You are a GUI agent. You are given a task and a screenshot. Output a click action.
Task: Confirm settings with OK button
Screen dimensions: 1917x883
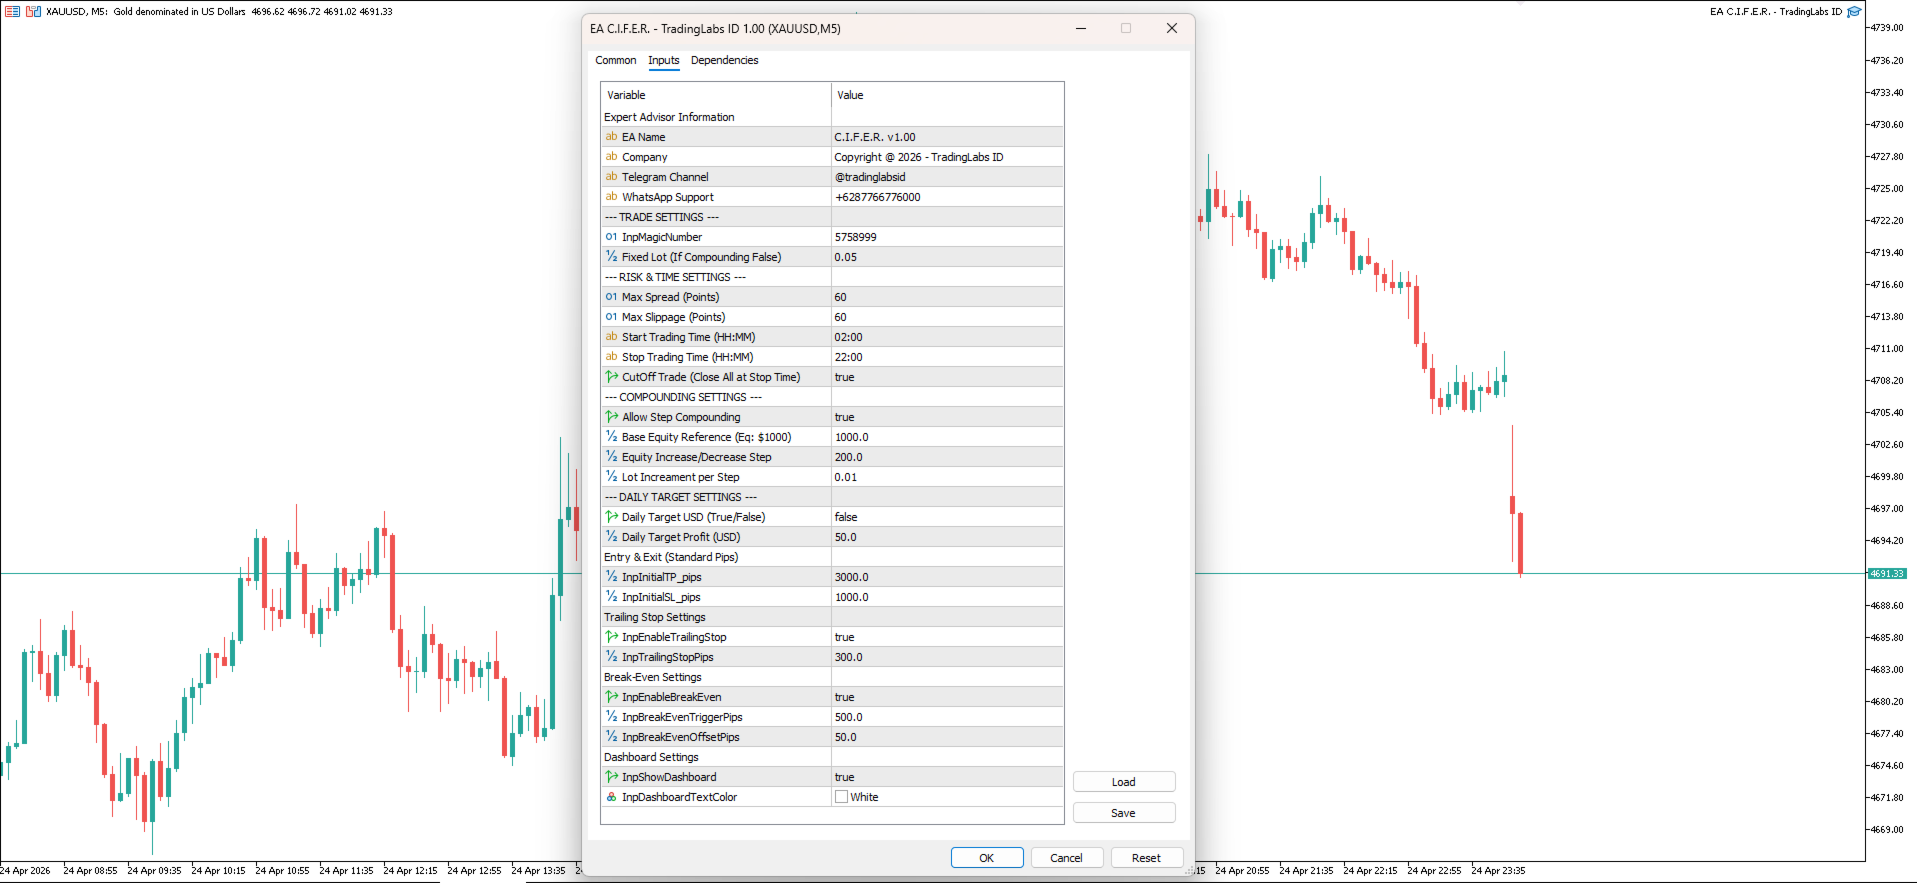pyautogui.click(x=987, y=858)
